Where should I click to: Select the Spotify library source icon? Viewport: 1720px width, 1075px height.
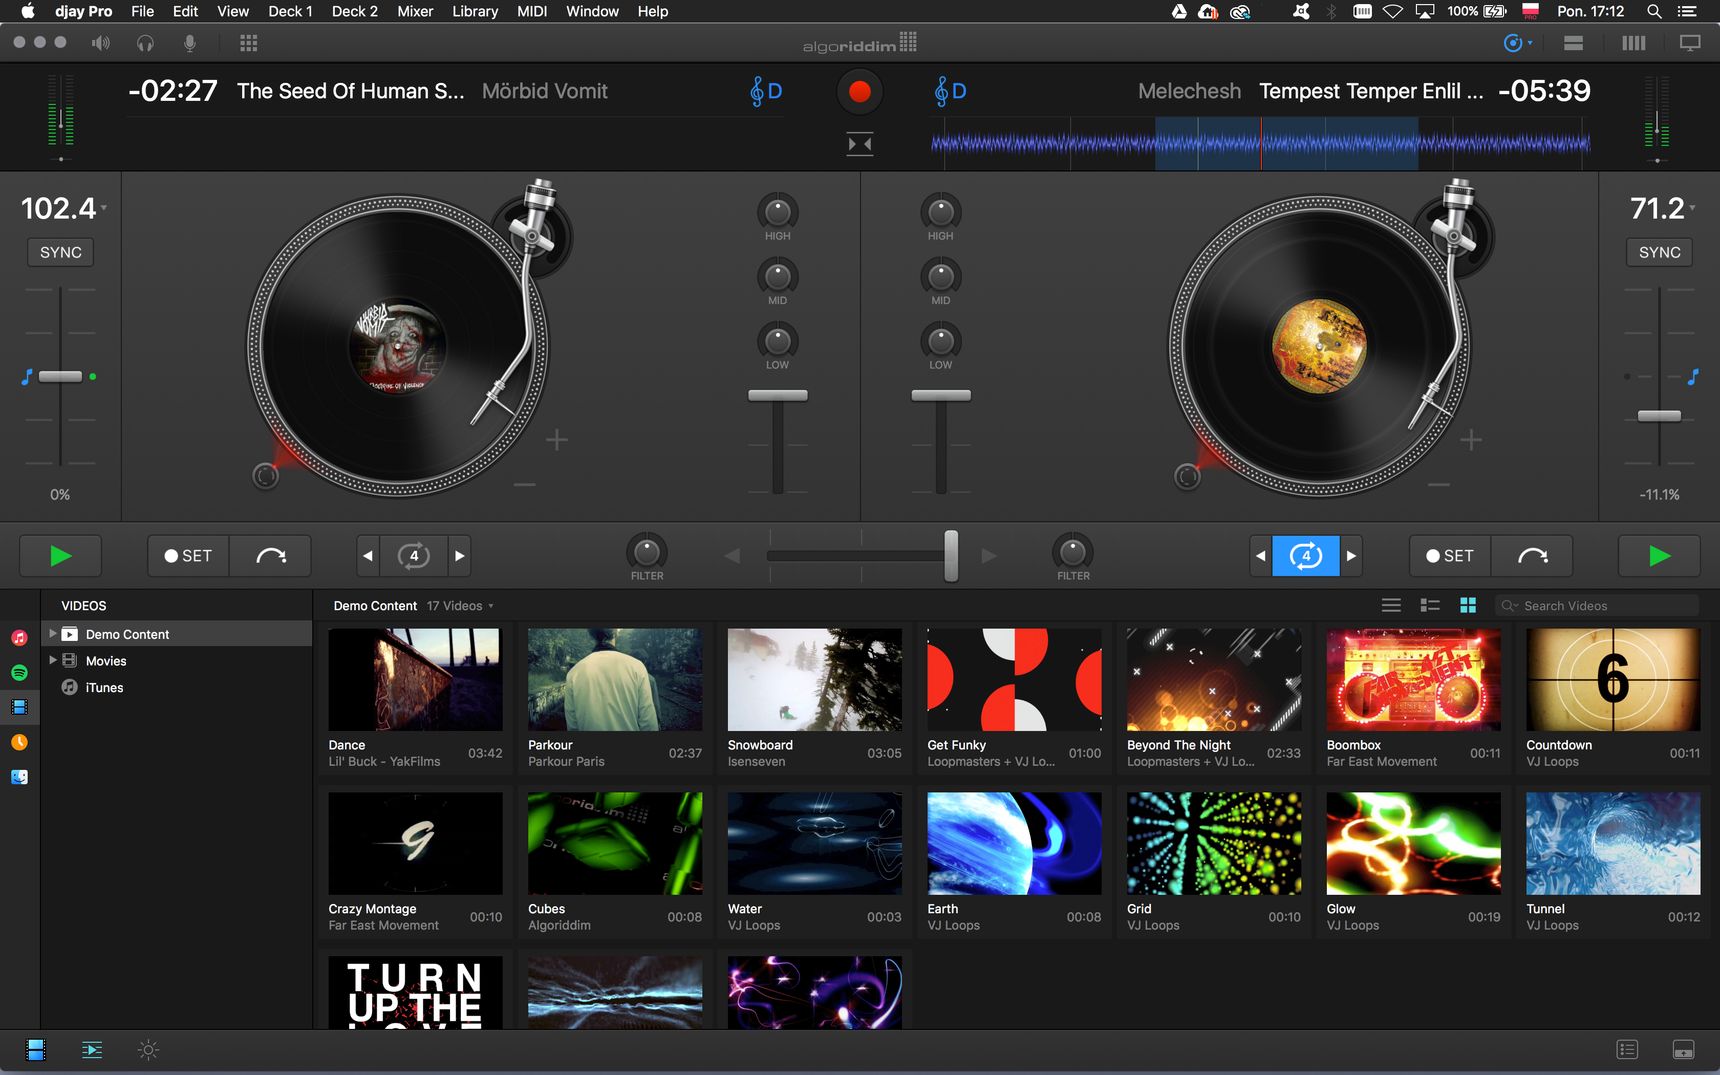19,672
